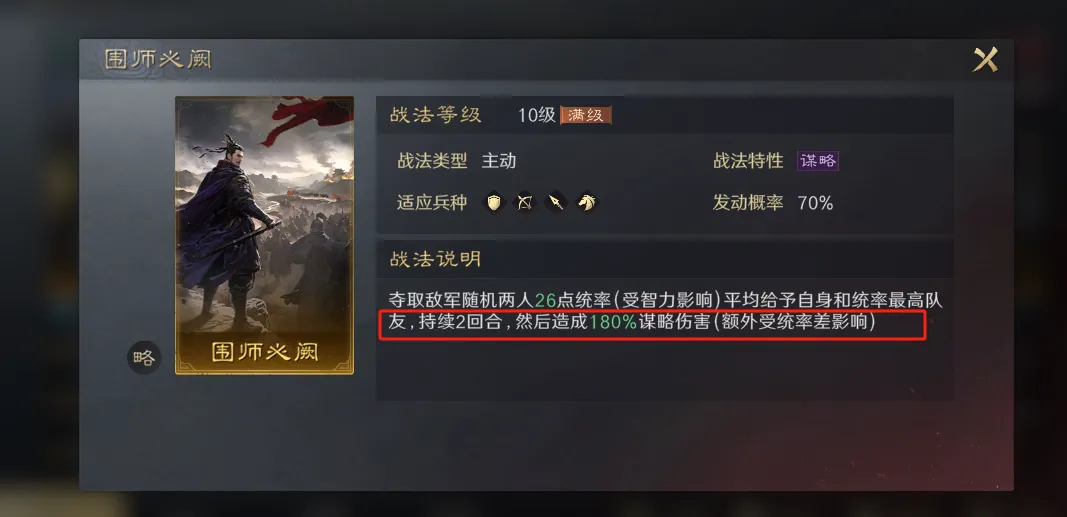Click the green 26 stat value
Image resolution: width=1067 pixels, height=517 pixels.
click(545, 300)
